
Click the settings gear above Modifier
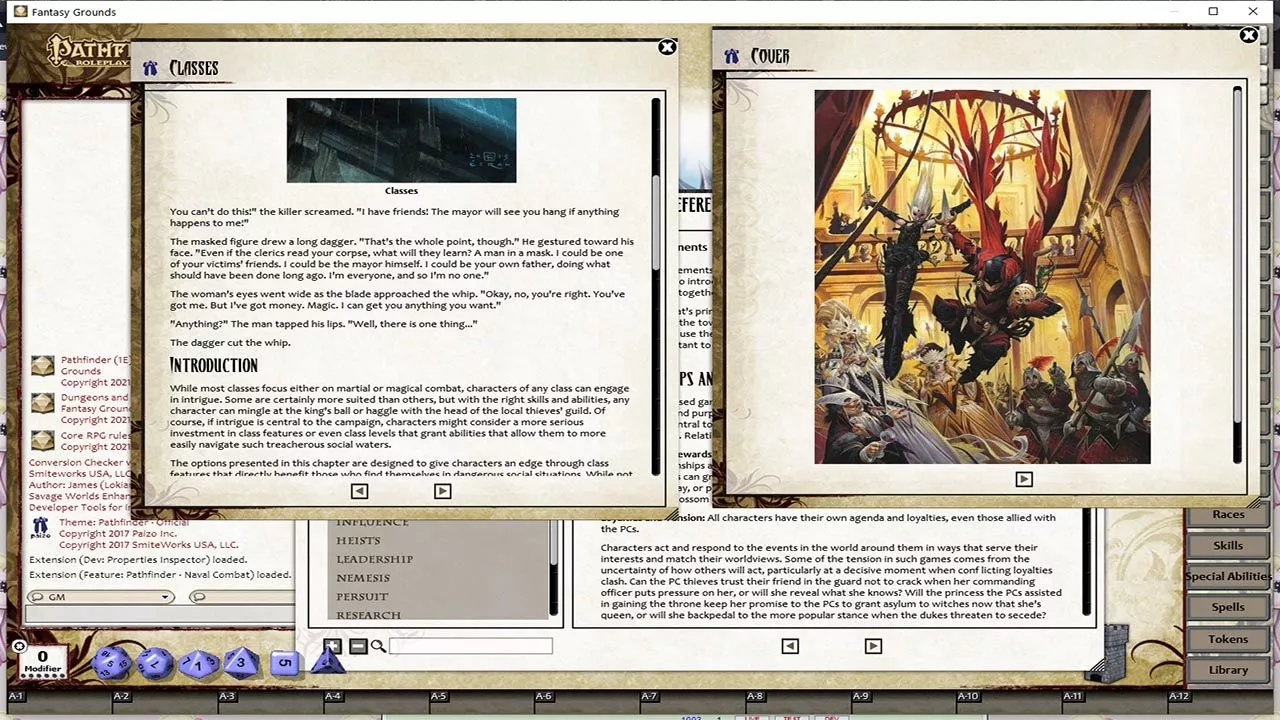click(19, 646)
